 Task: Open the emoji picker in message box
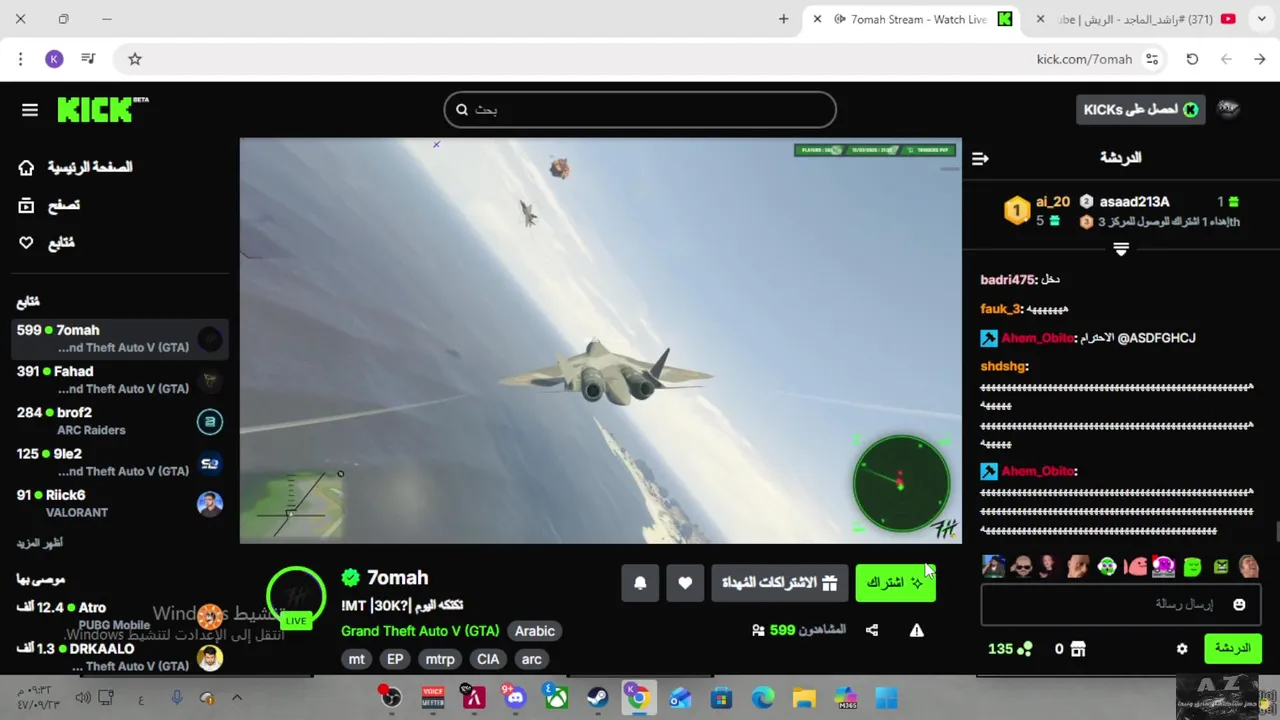[1239, 604]
